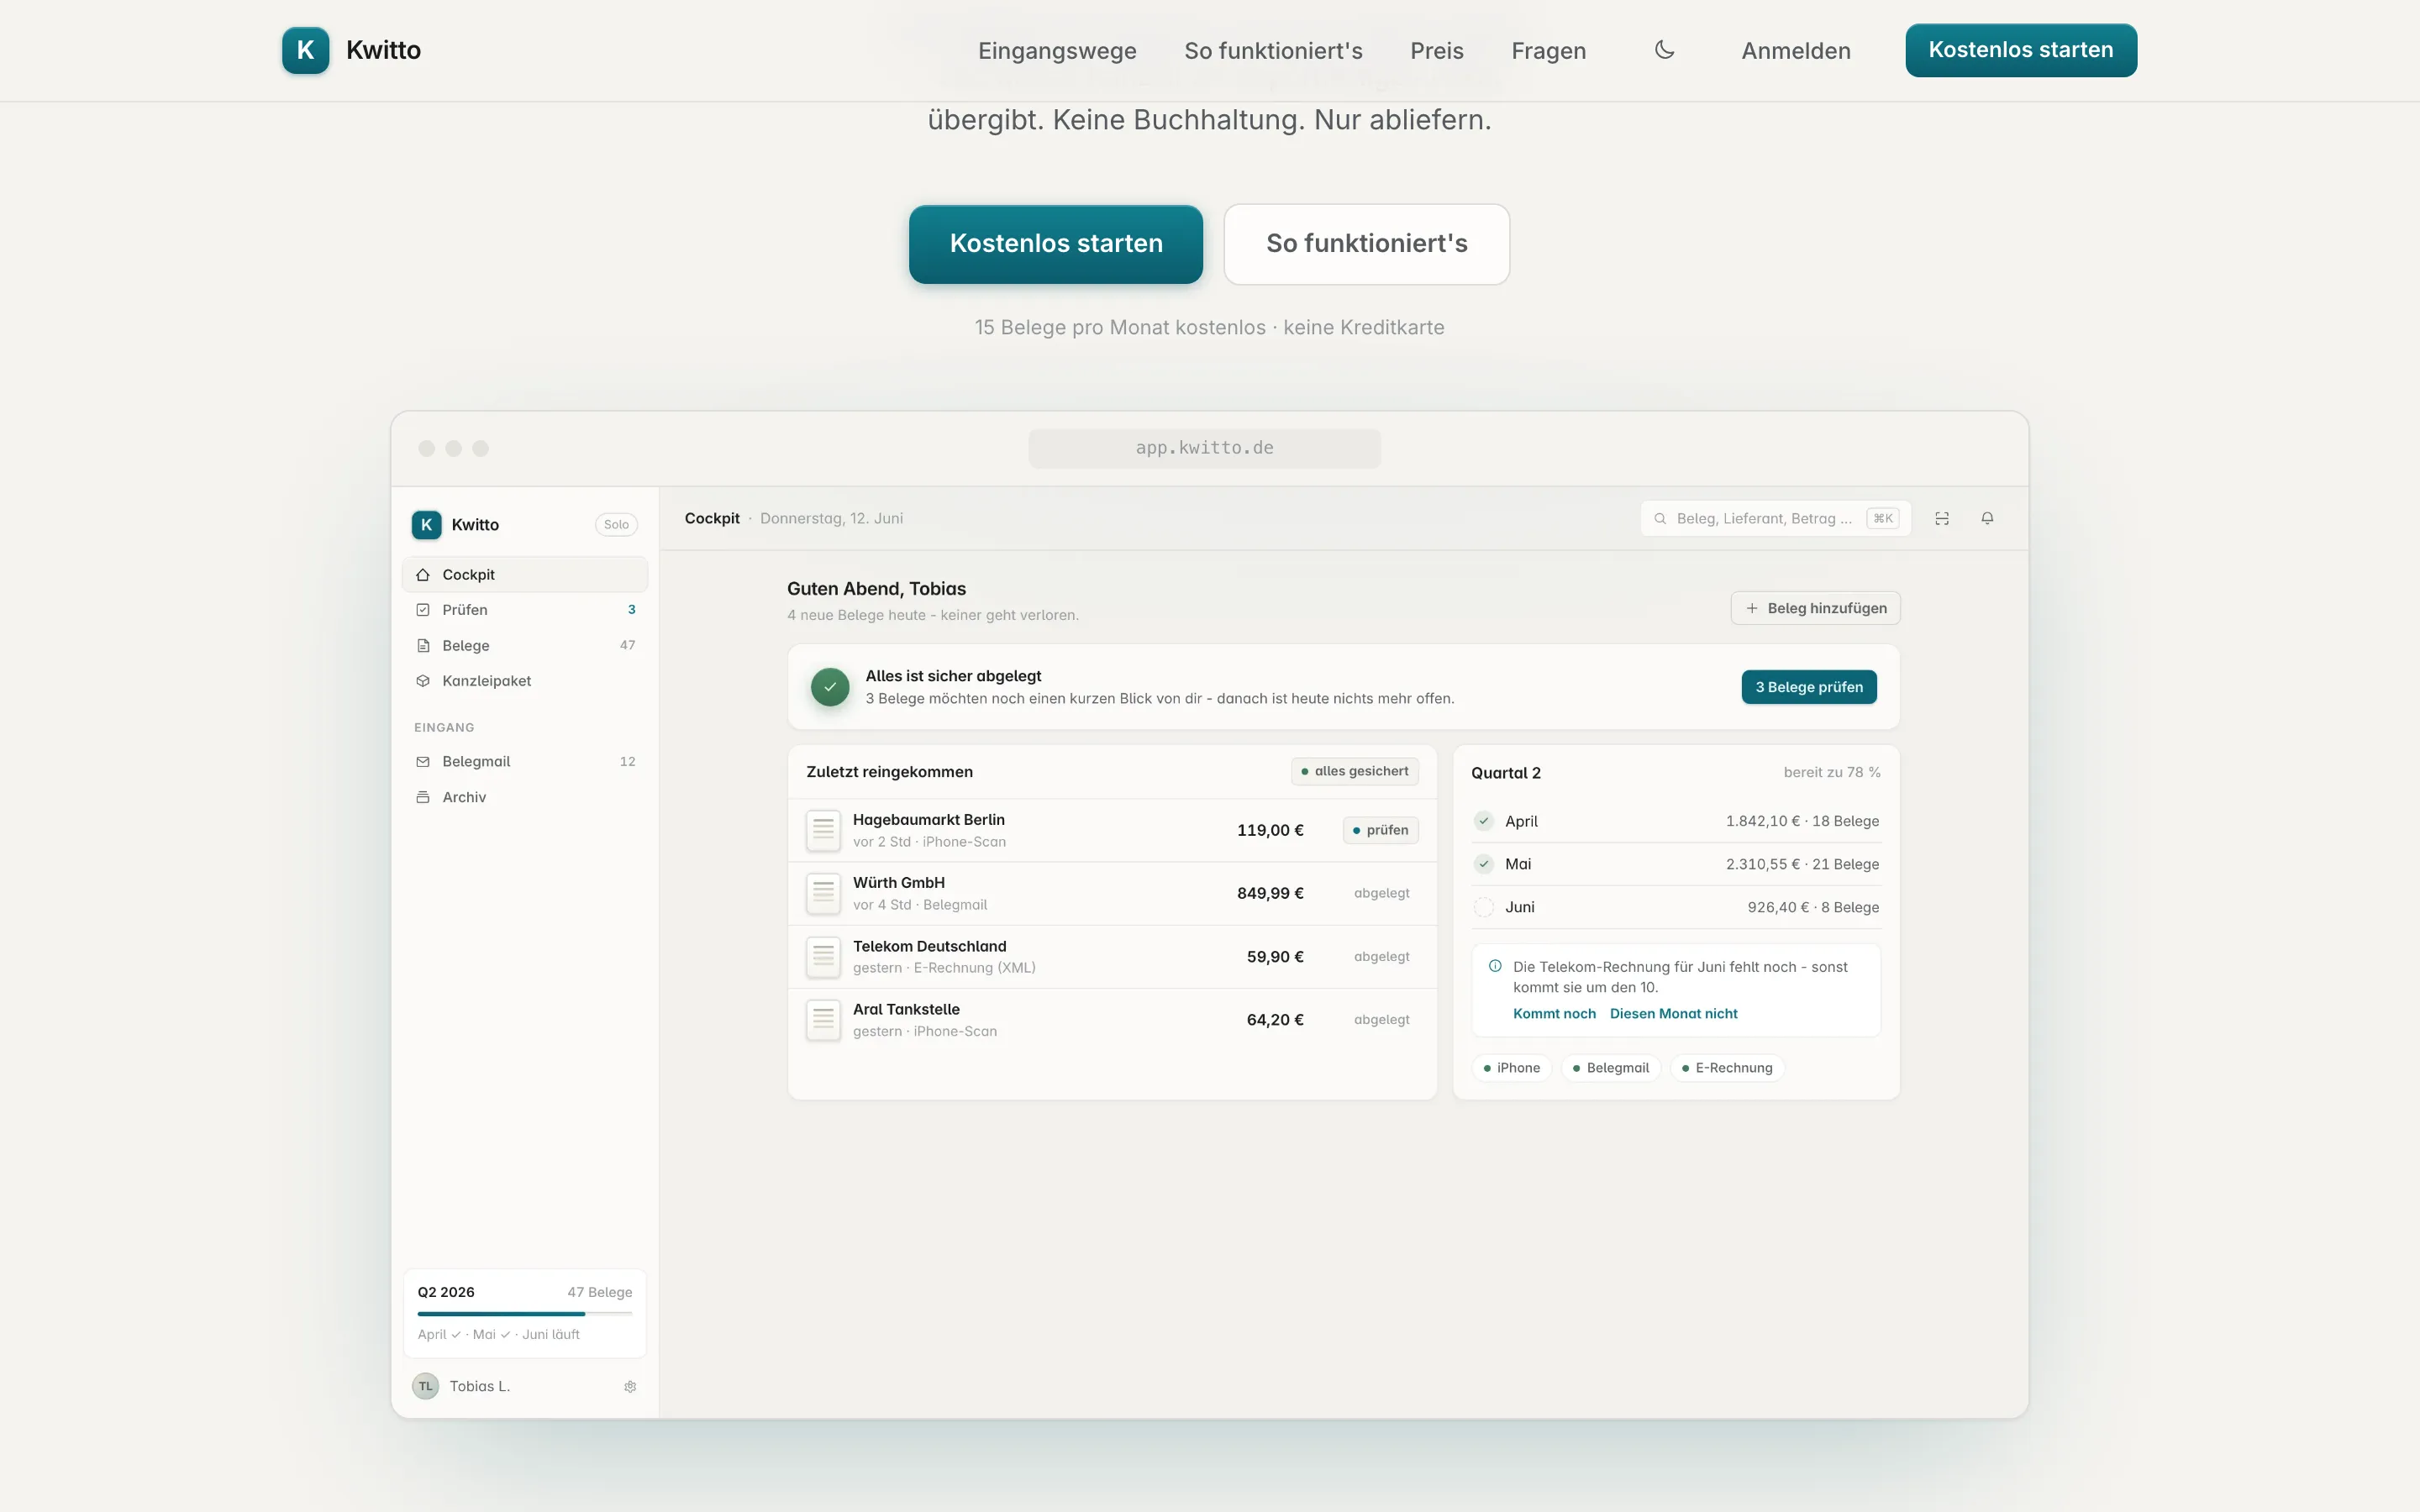Go to Fragen in the top navigation
The width and height of the screenshot is (2420, 1512).
pos(1548,51)
